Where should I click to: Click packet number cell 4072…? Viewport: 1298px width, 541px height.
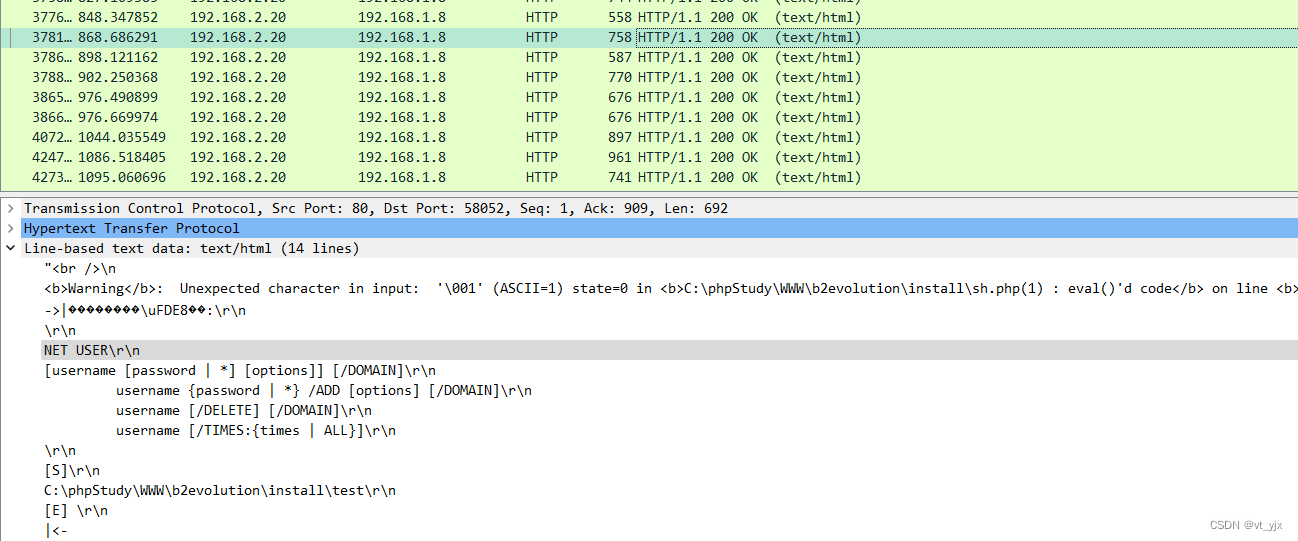[x=50, y=137]
